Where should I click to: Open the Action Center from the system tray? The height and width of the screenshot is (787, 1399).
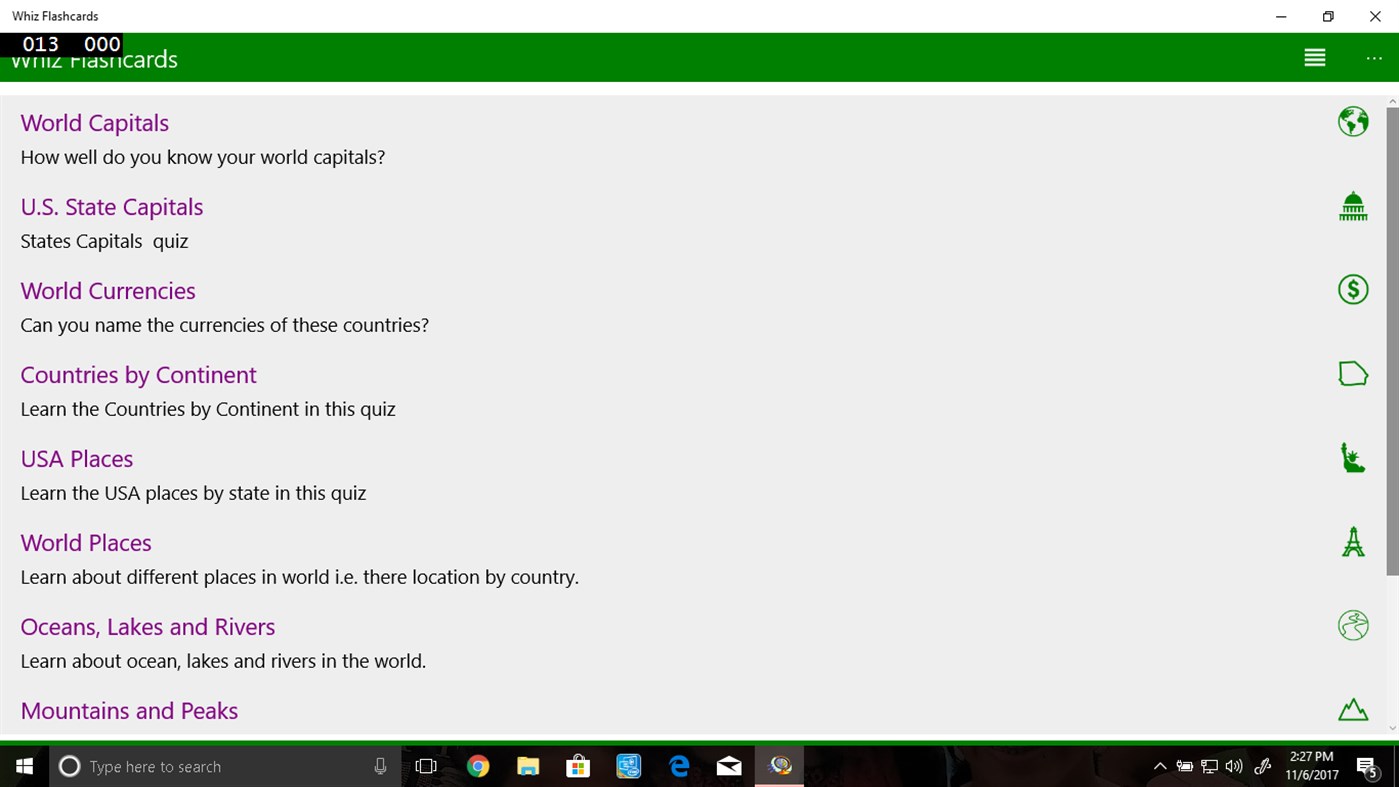tap(1368, 766)
